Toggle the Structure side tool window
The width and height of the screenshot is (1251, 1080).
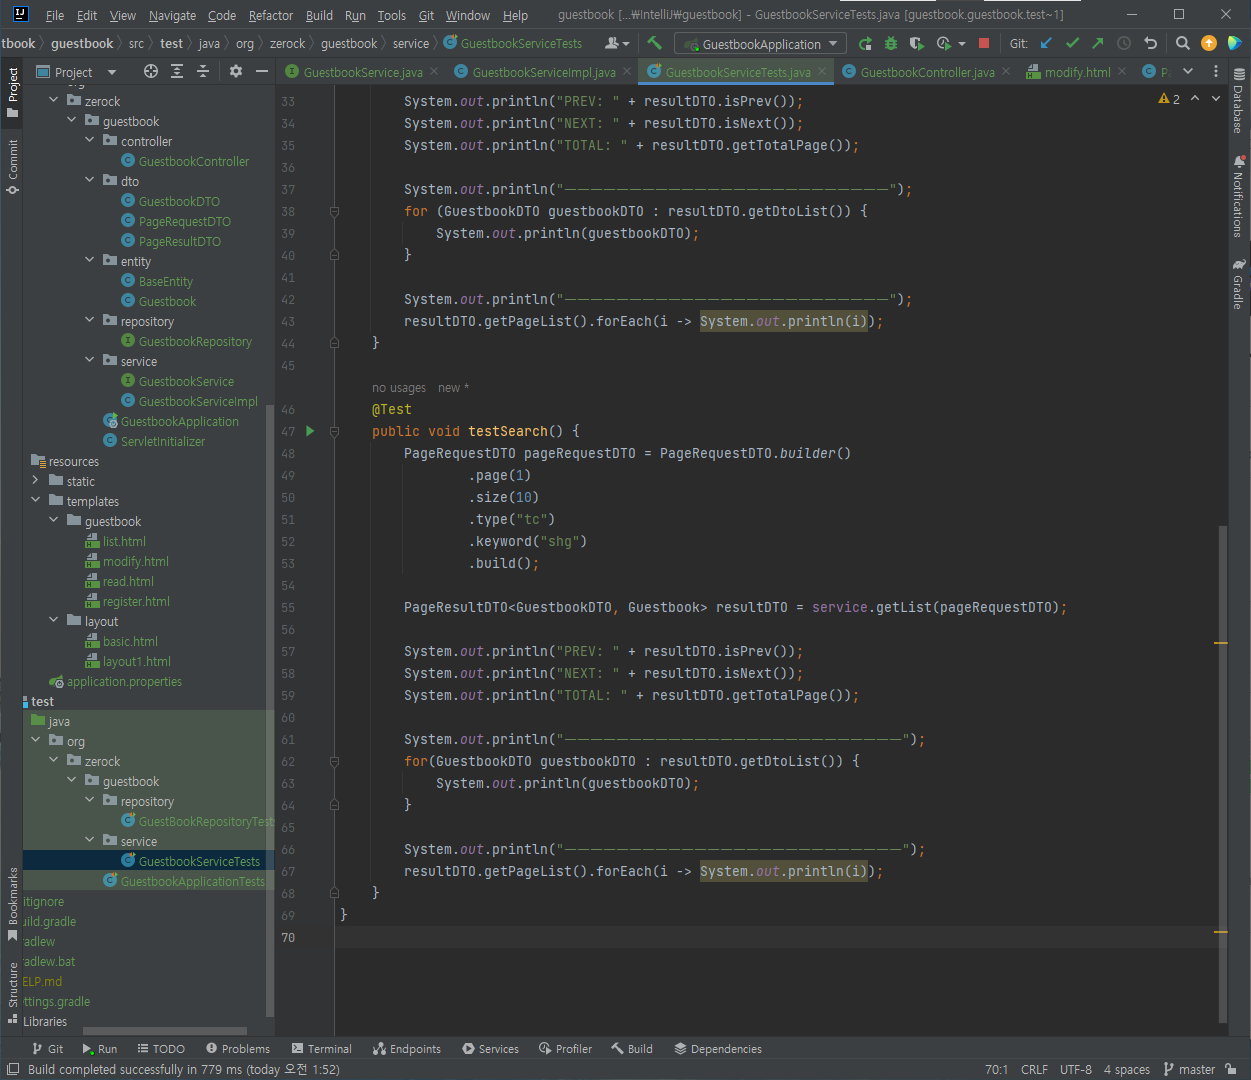point(12,993)
